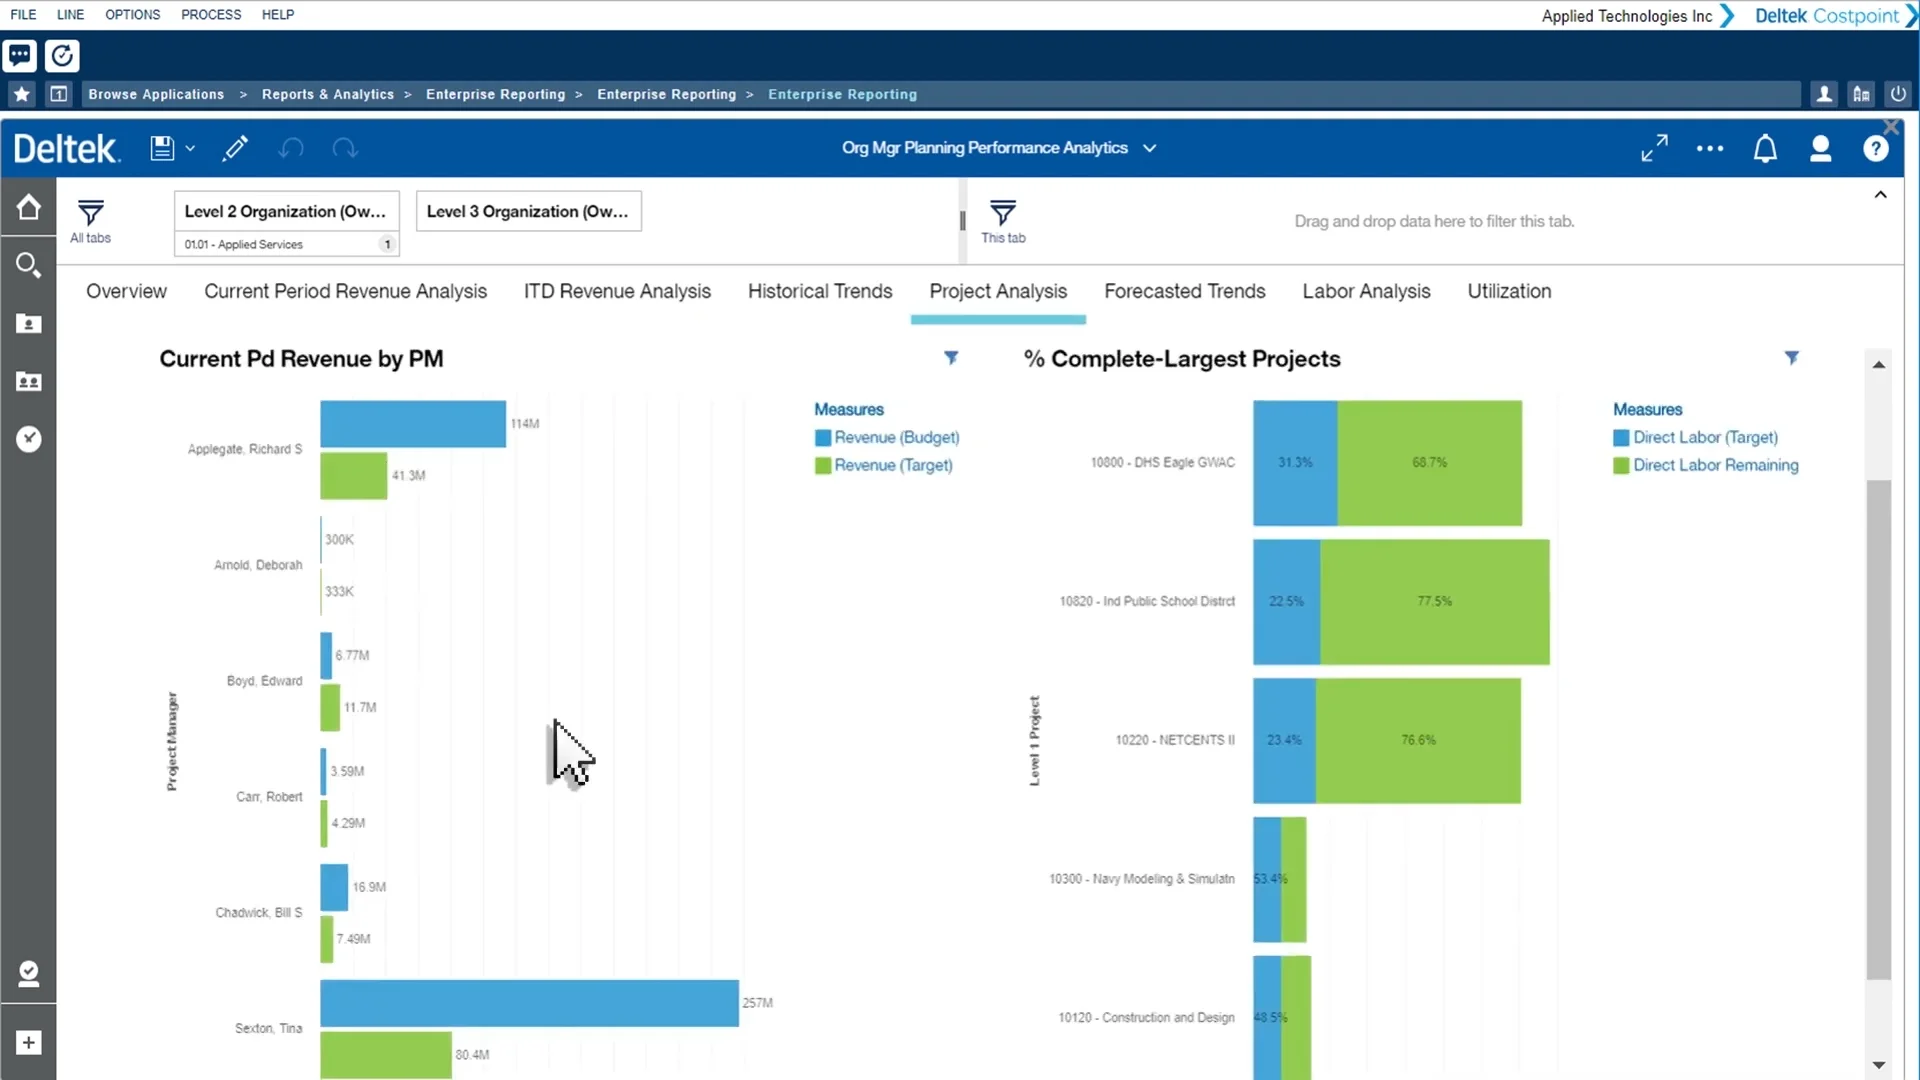Open the more options ellipsis menu
The height and width of the screenshot is (1080, 1920).
click(1710, 148)
